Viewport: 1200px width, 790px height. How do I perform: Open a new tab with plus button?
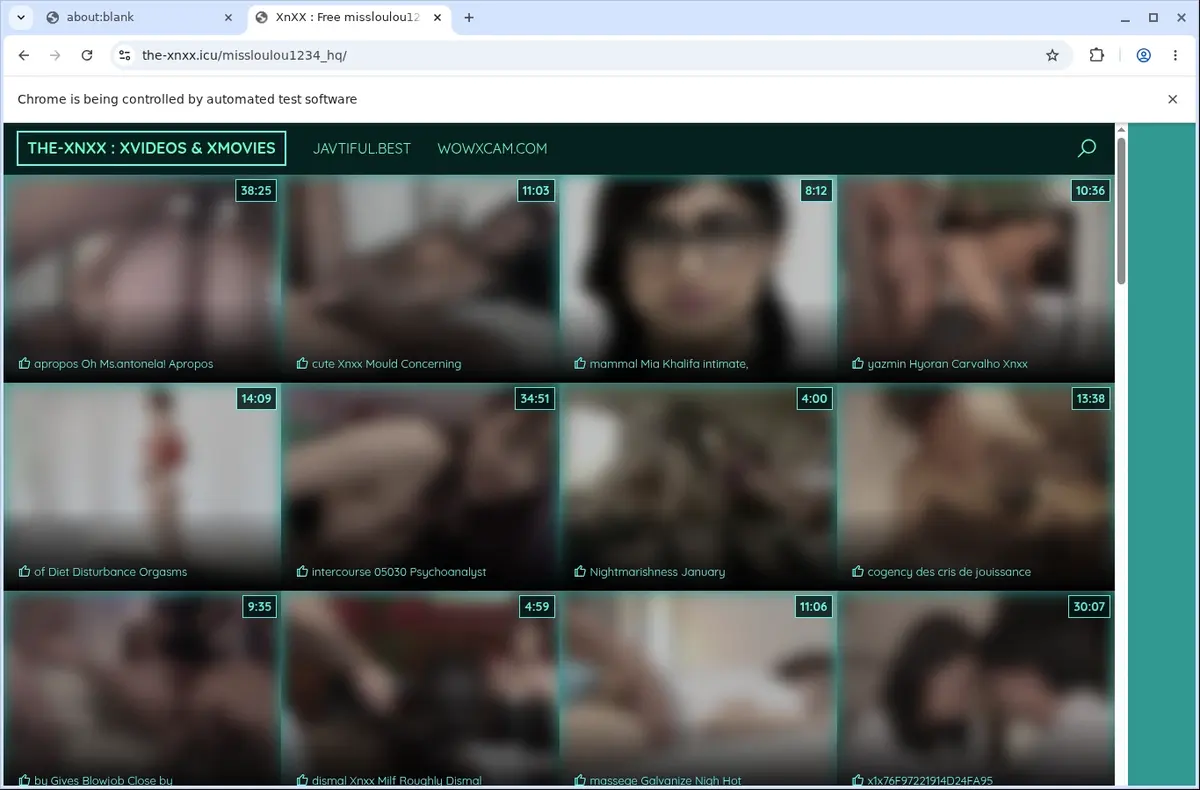pyautogui.click(x=469, y=17)
